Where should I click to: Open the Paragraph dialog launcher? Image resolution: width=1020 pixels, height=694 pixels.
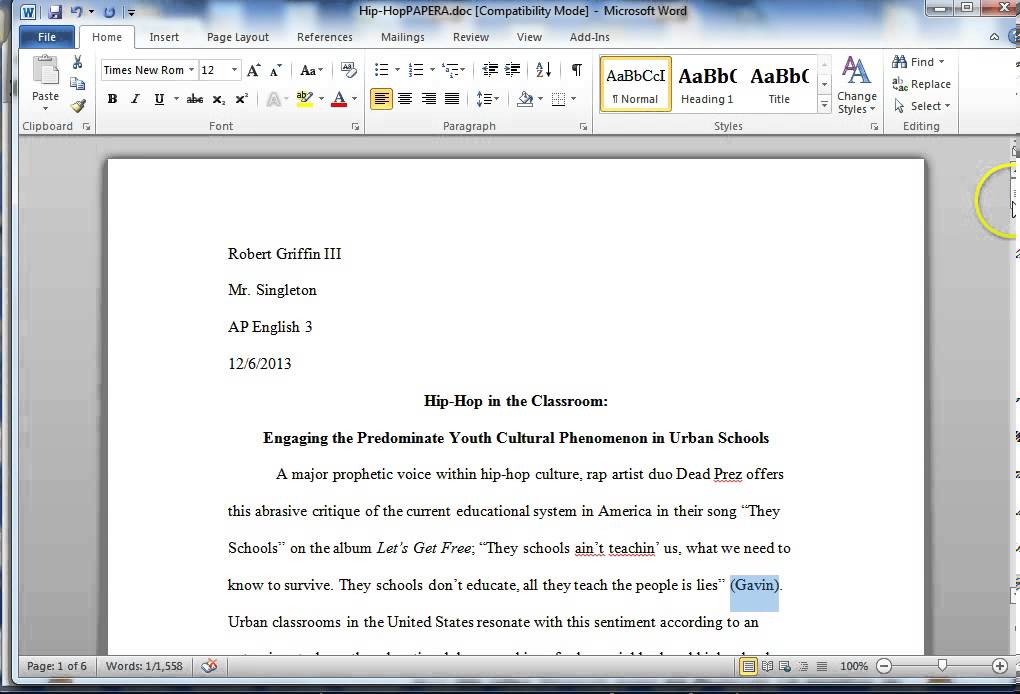584,126
